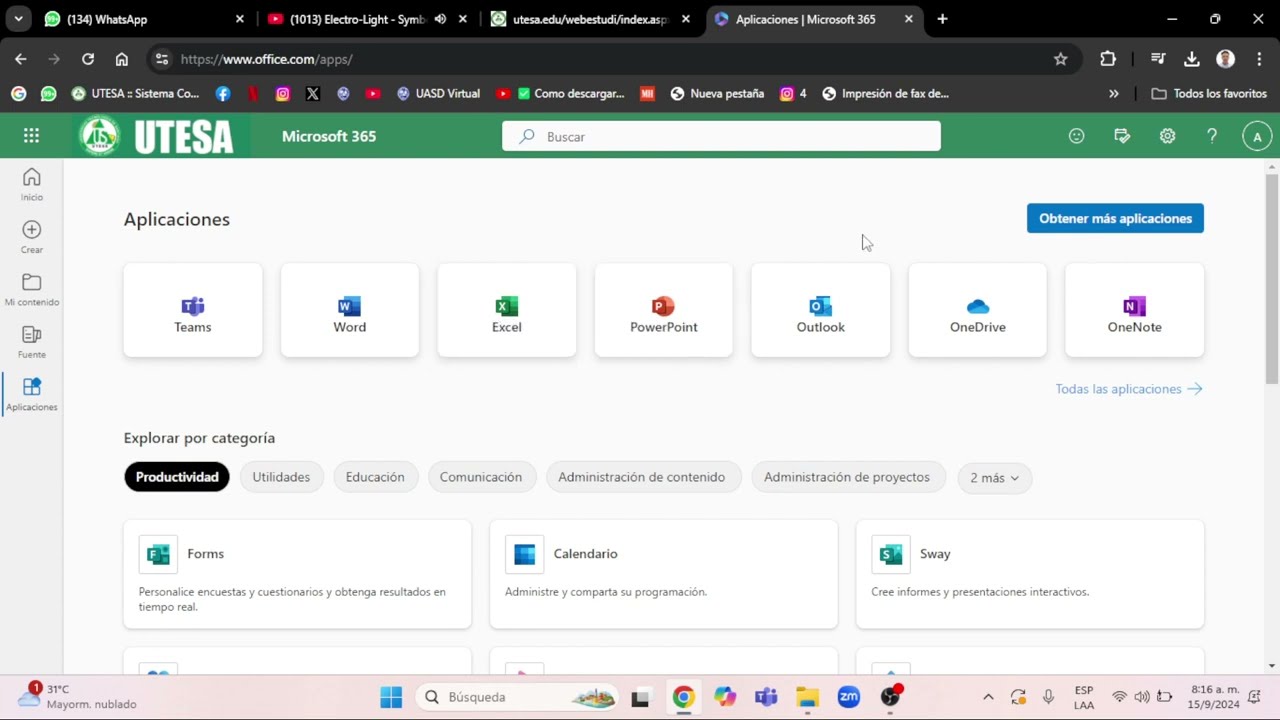1280x720 pixels.
Task: Open Fuente in the left sidebar
Action: tap(32, 342)
